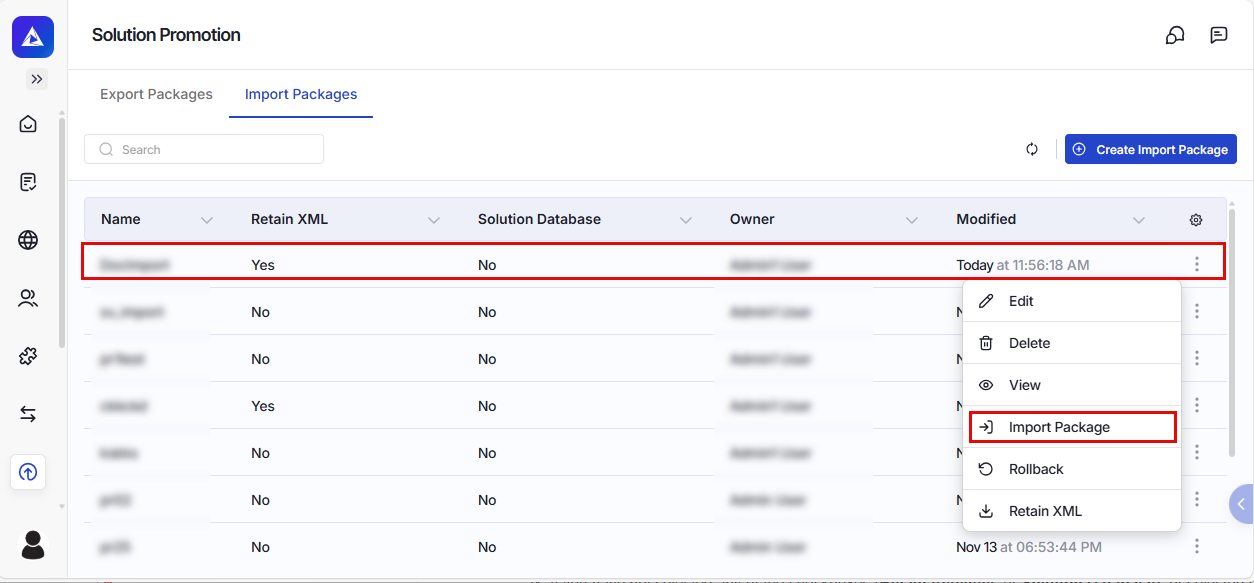Select the Import Packages tab
Screen dimensions: 1254x583
(x=301, y=94)
